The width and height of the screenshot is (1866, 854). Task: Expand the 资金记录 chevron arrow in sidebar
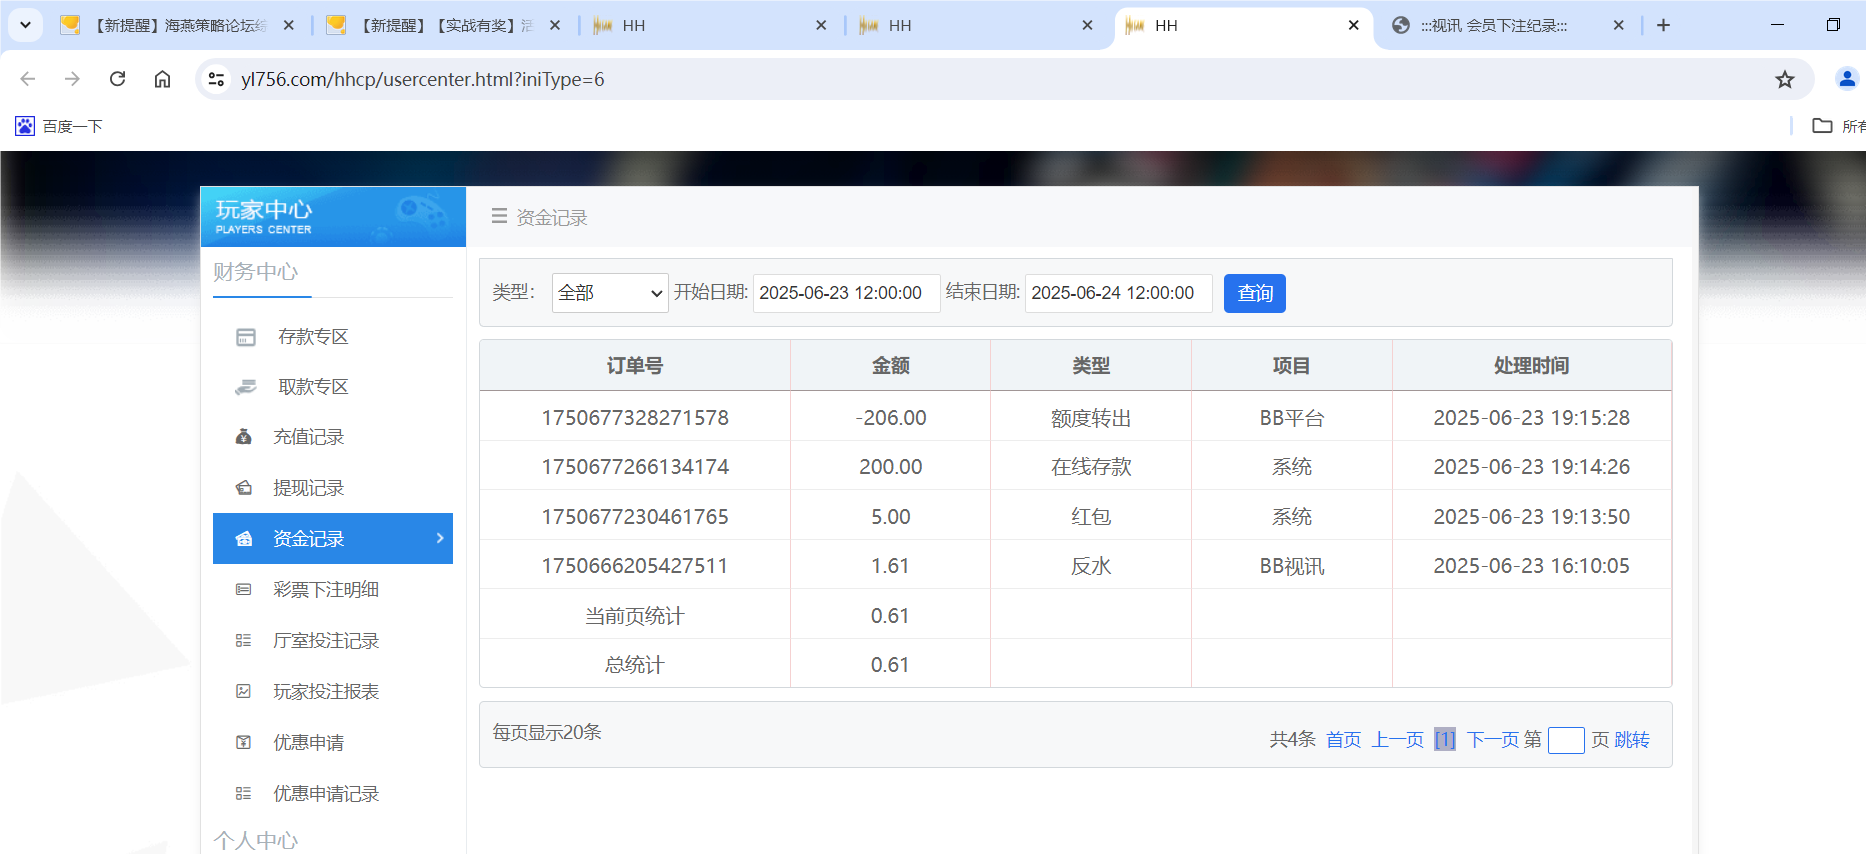click(x=440, y=538)
